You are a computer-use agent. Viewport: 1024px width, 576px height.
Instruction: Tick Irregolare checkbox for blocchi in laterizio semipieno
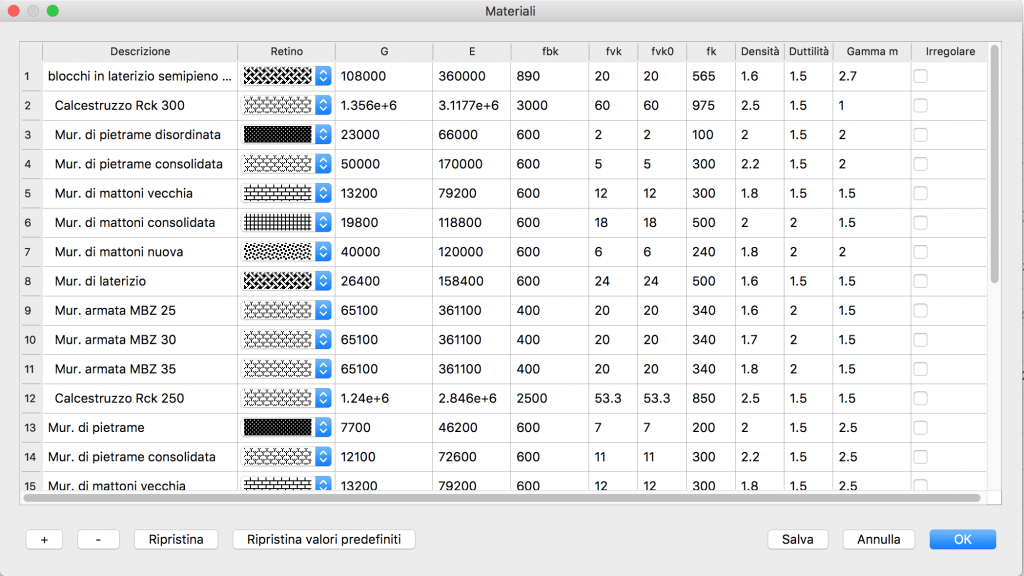pyautogui.click(x=920, y=76)
